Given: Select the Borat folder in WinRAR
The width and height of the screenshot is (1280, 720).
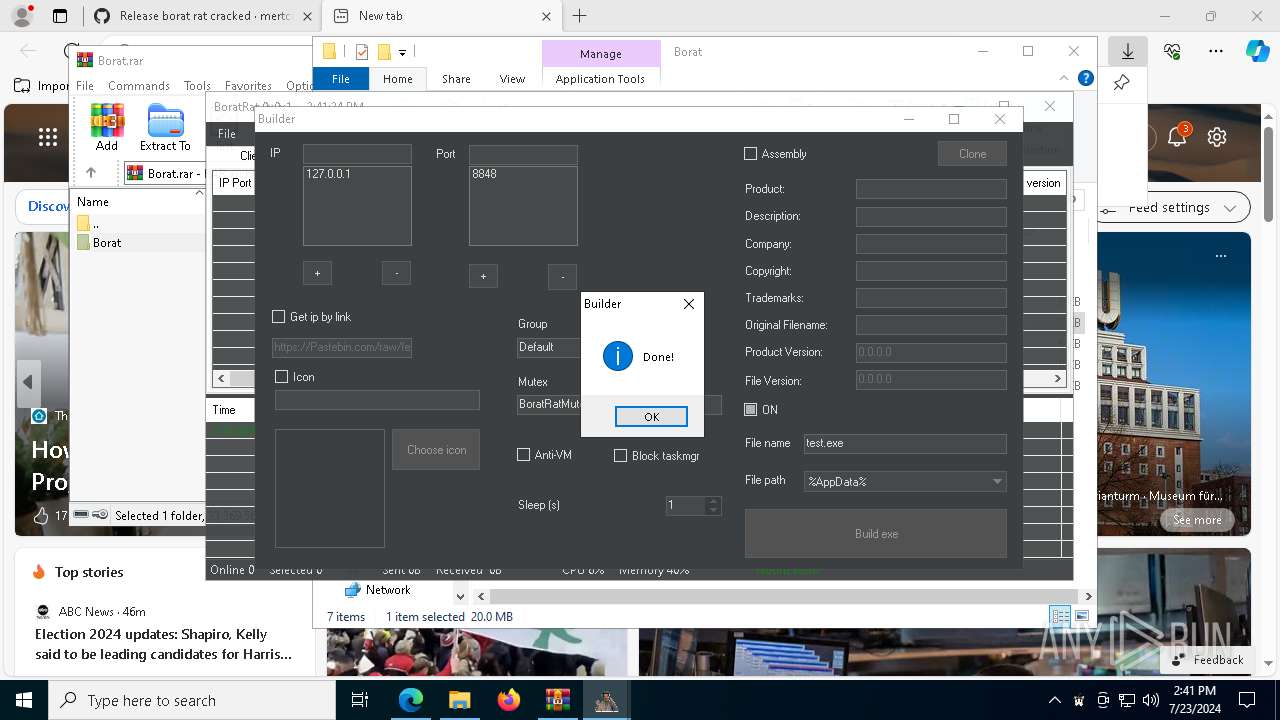Looking at the screenshot, I should pyautogui.click(x=107, y=243).
